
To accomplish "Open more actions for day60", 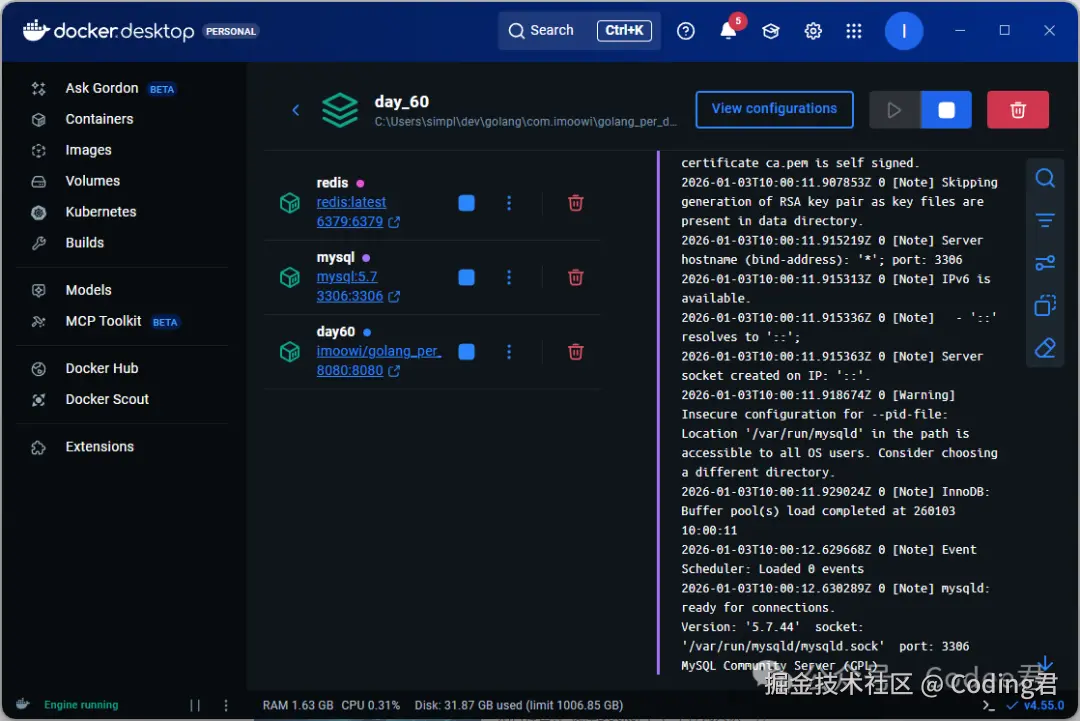I will coord(509,352).
